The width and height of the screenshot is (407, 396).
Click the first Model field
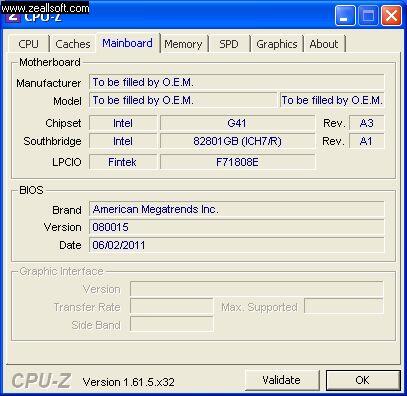183,100
